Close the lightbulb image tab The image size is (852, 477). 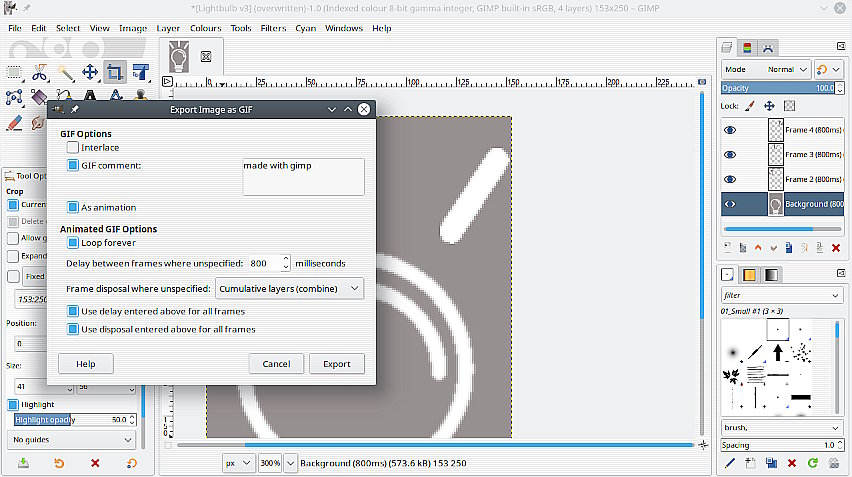[206, 57]
